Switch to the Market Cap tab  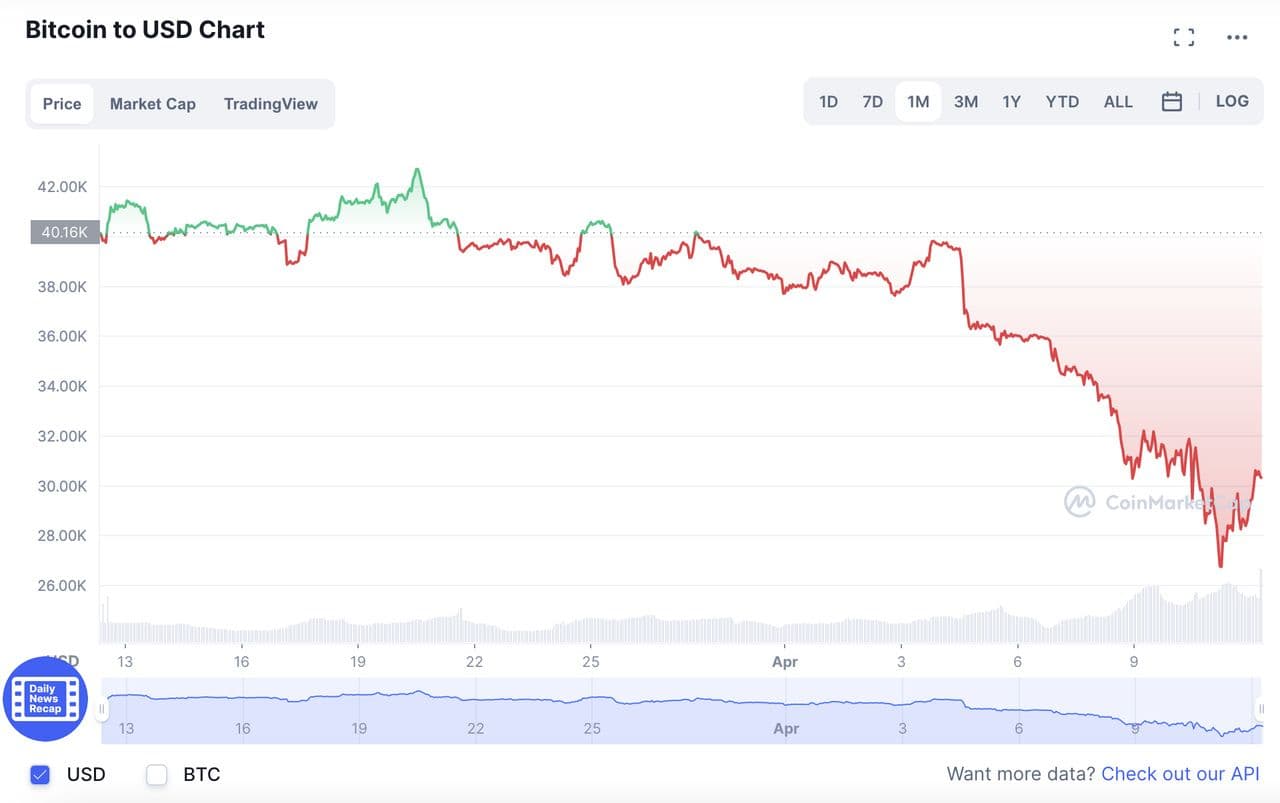(153, 104)
